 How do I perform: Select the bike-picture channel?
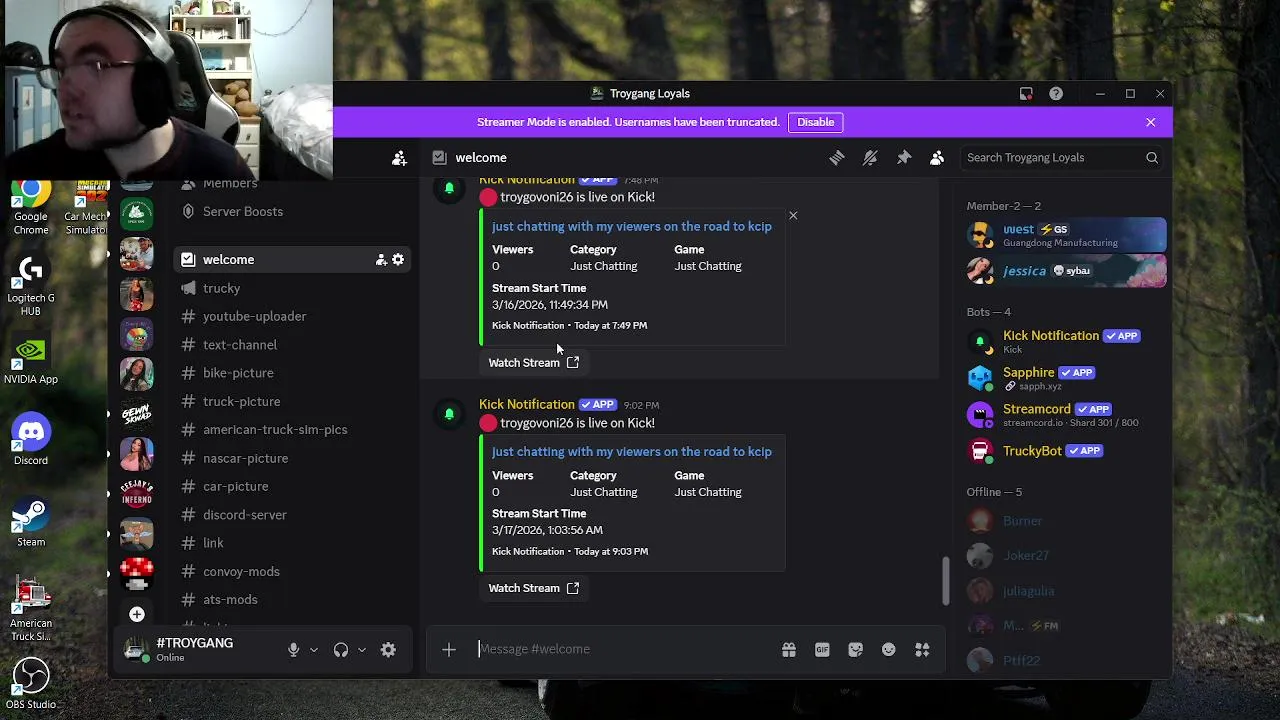click(x=290, y=373)
